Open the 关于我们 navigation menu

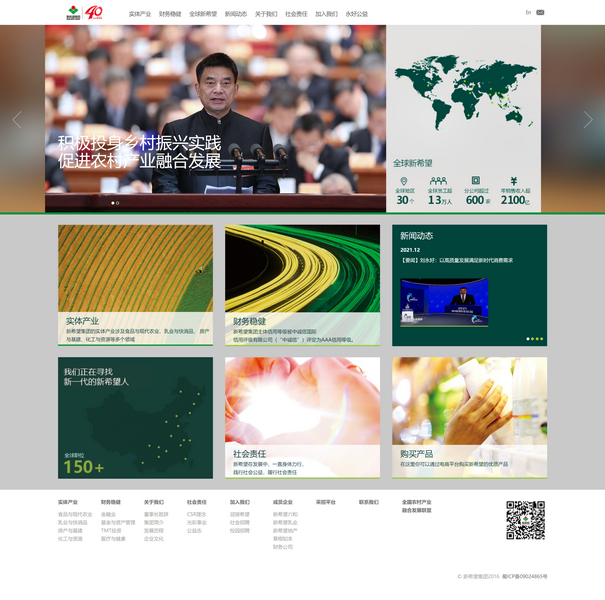[x=266, y=14]
